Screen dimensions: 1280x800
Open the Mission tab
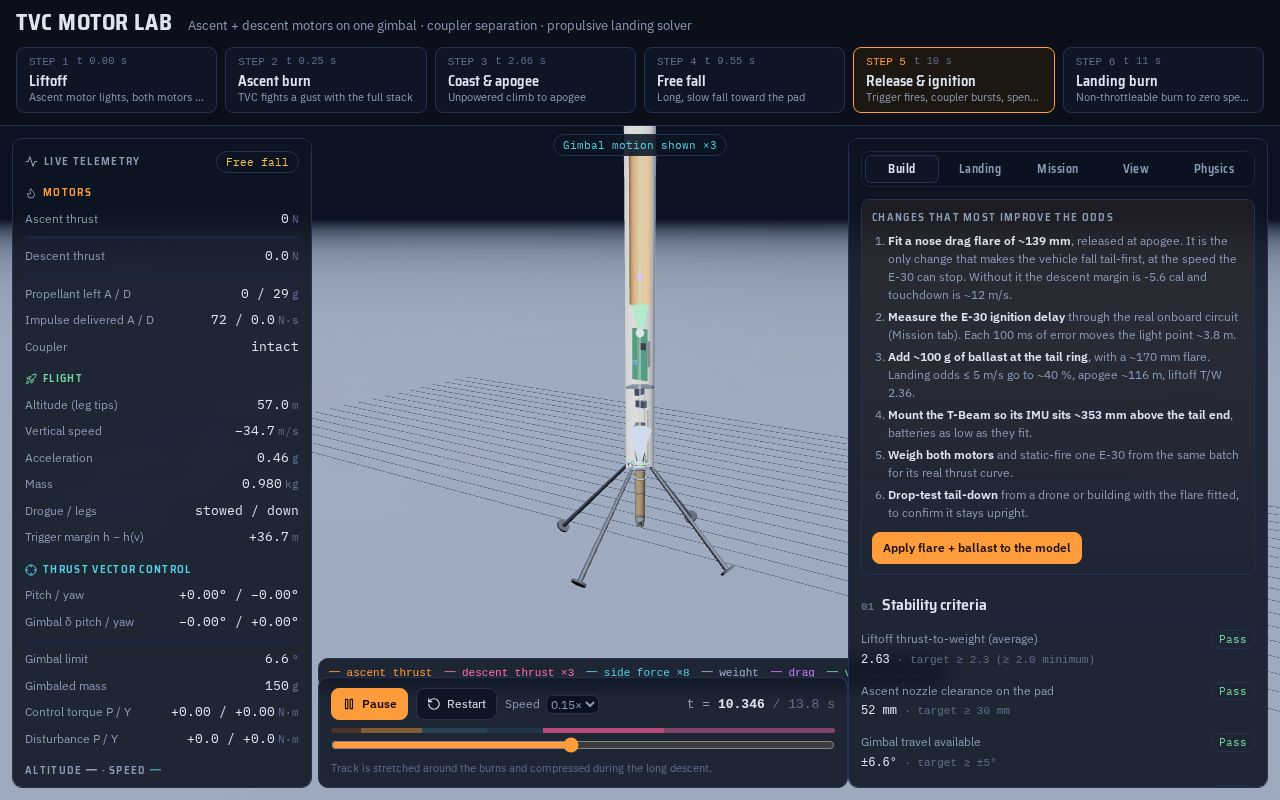(x=1057, y=168)
